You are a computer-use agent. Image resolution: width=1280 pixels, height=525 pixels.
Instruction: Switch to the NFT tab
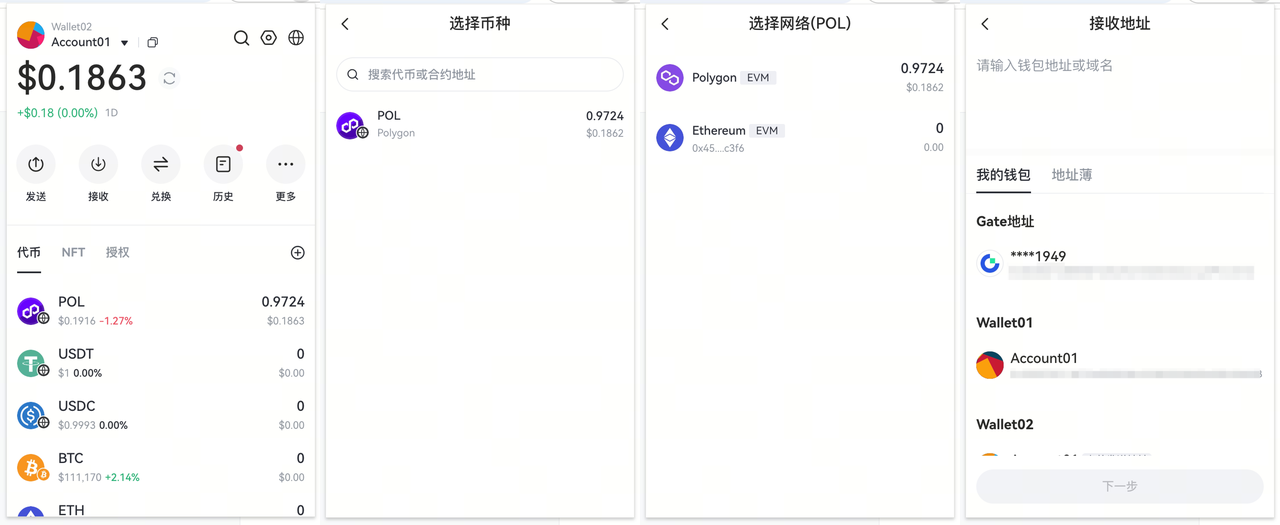pos(73,253)
